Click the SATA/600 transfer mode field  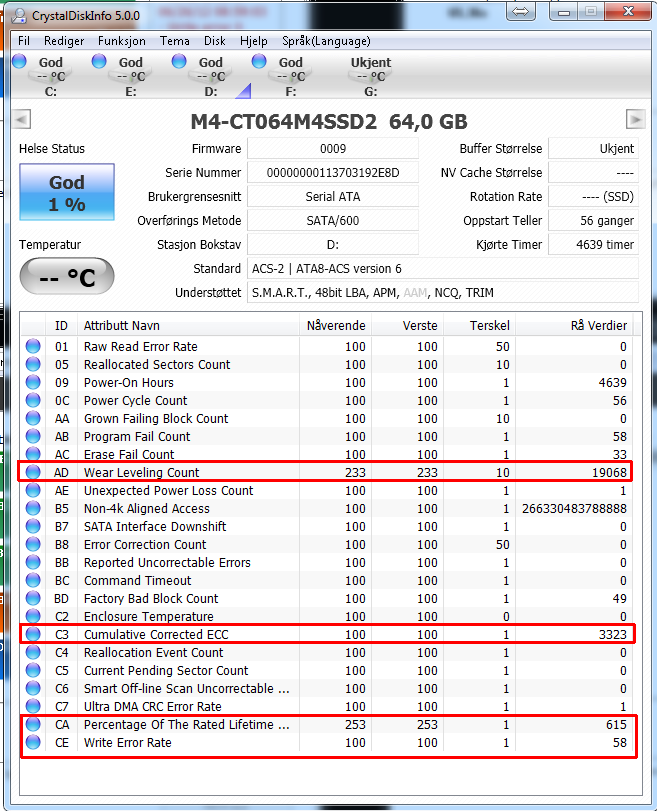pyautogui.click(x=333, y=221)
